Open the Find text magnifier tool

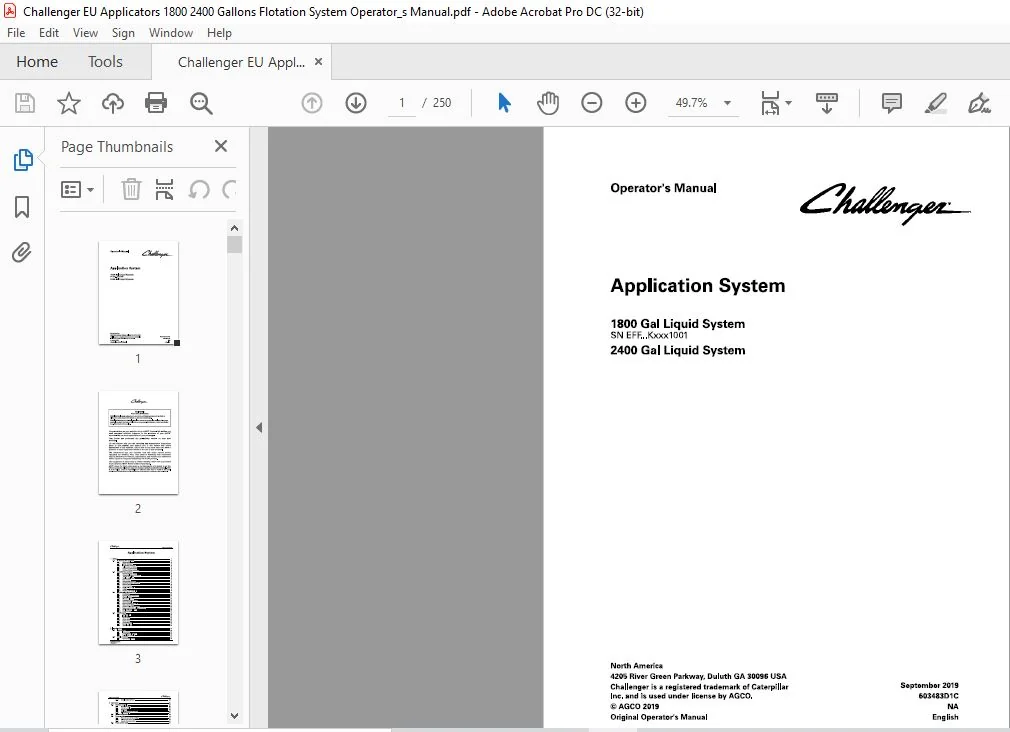click(x=201, y=103)
